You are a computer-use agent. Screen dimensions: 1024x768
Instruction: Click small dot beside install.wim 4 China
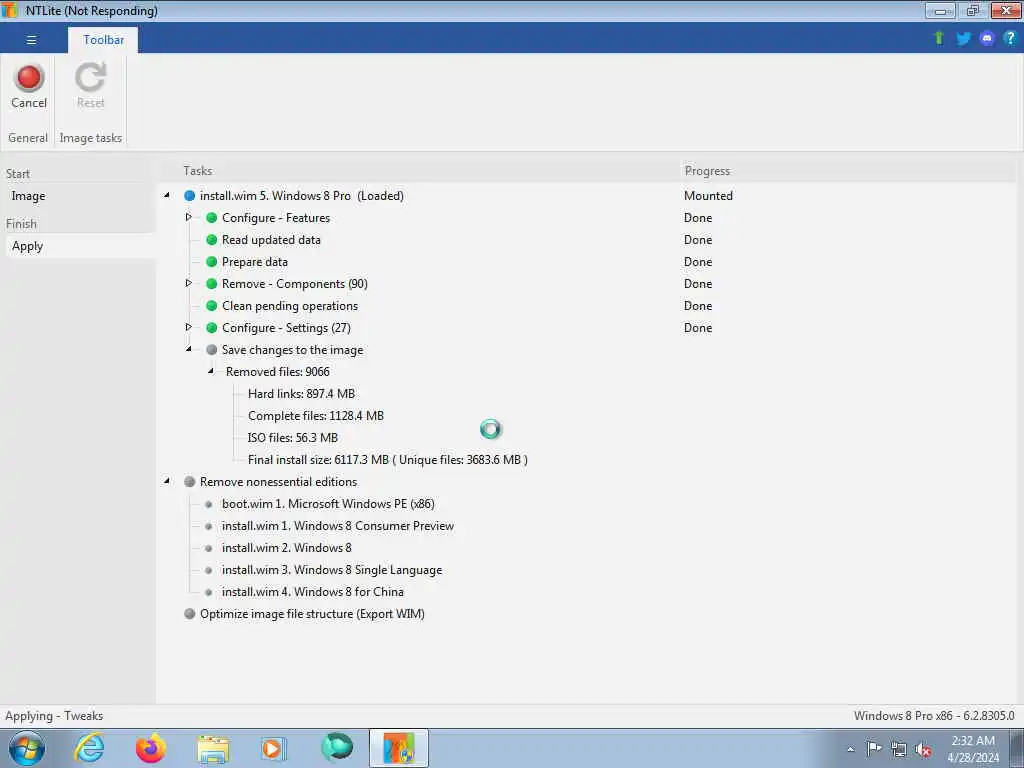click(208, 592)
